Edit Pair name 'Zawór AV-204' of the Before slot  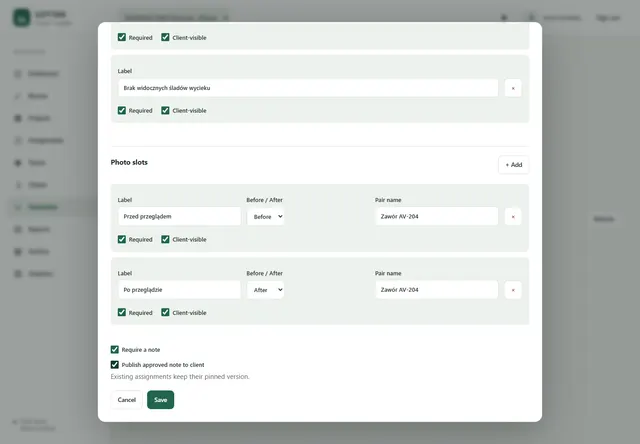436,216
